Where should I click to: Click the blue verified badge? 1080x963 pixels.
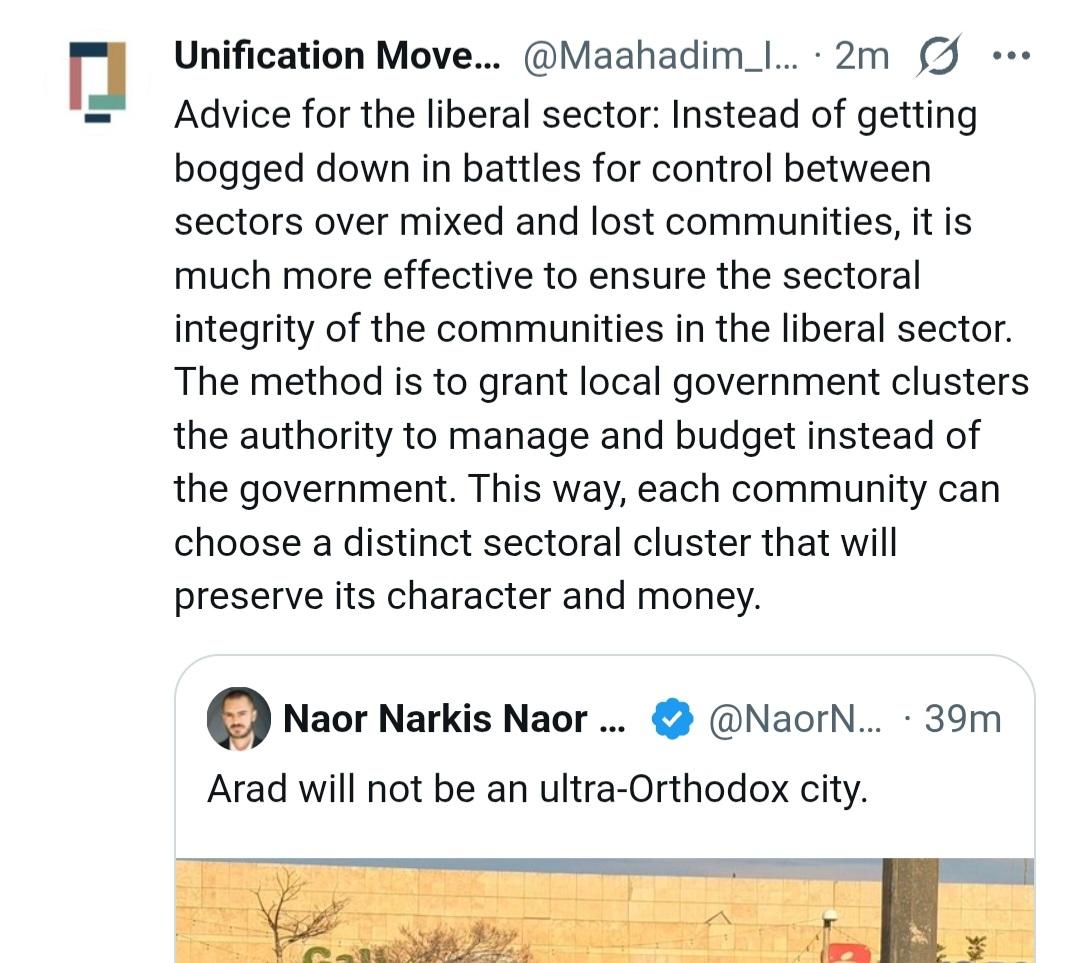tap(673, 719)
